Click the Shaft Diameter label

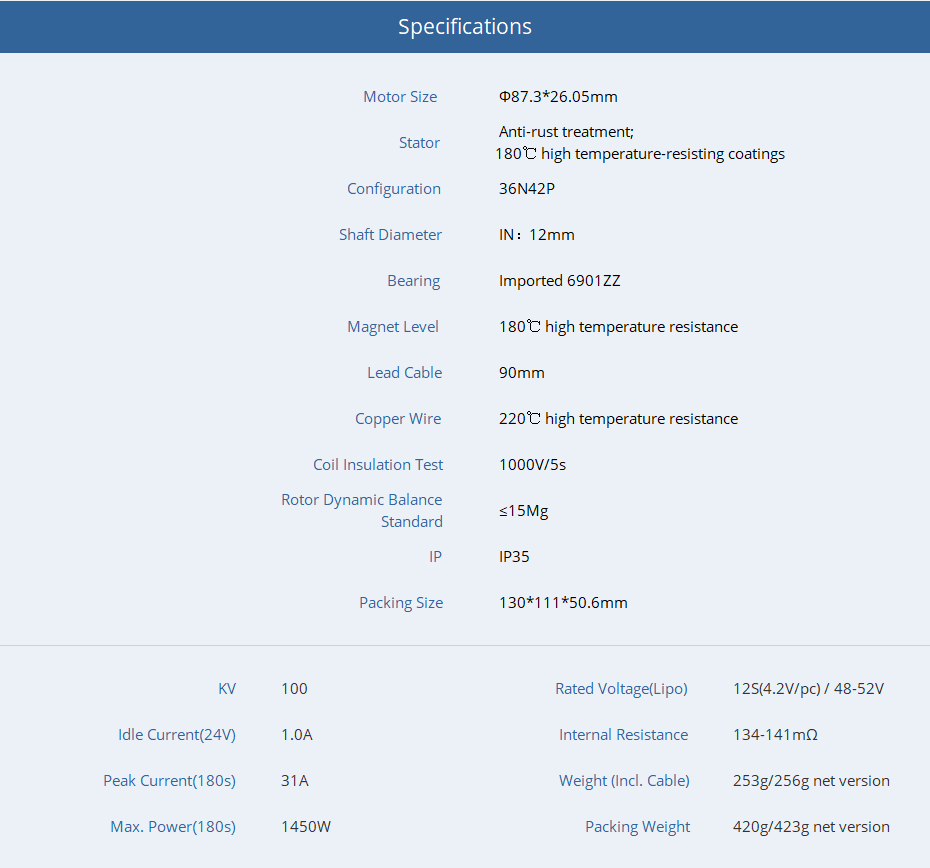coord(390,235)
